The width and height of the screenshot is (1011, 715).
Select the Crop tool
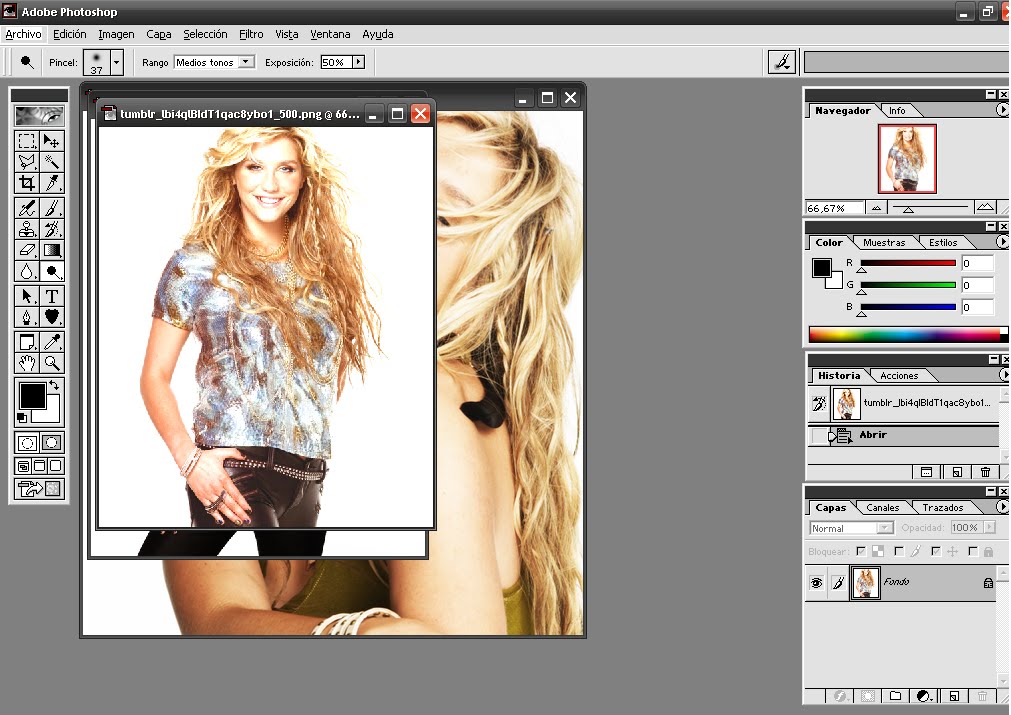[x=27, y=183]
